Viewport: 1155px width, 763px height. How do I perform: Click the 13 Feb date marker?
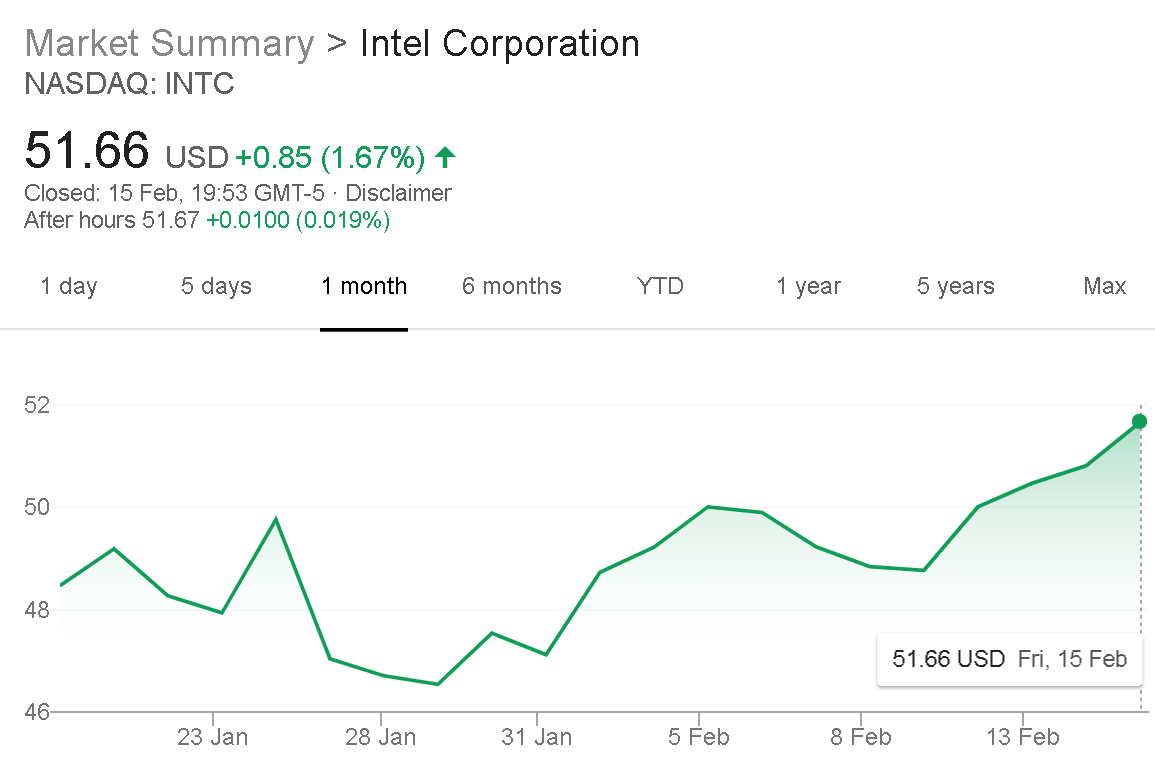(x=1023, y=738)
